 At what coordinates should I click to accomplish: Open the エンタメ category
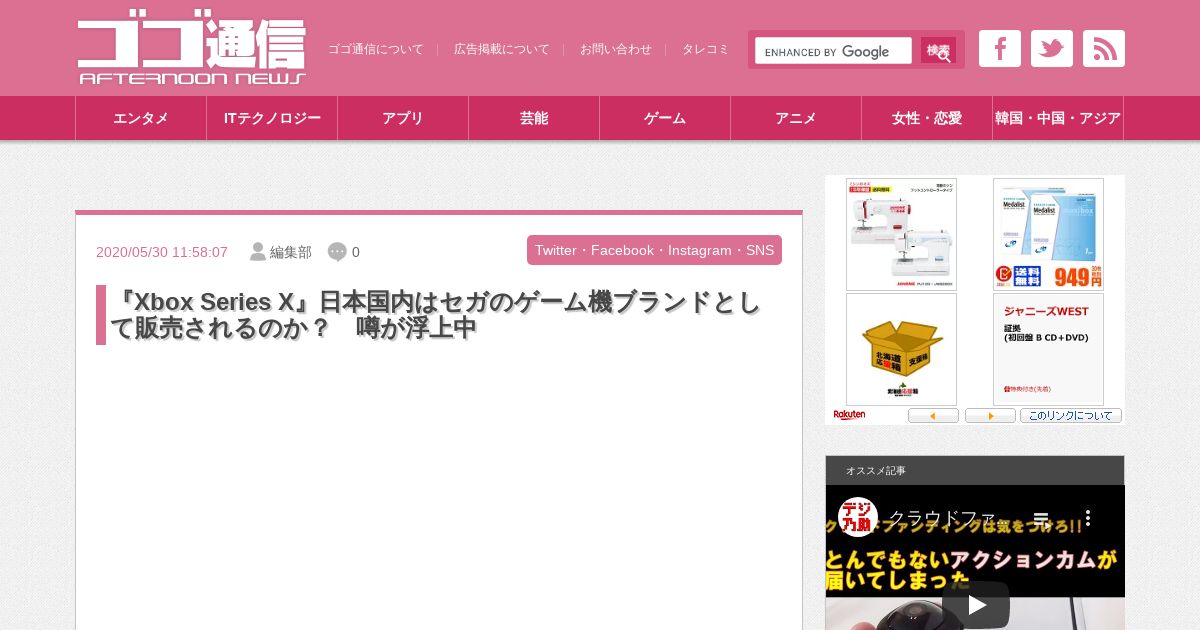click(x=141, y=118)
